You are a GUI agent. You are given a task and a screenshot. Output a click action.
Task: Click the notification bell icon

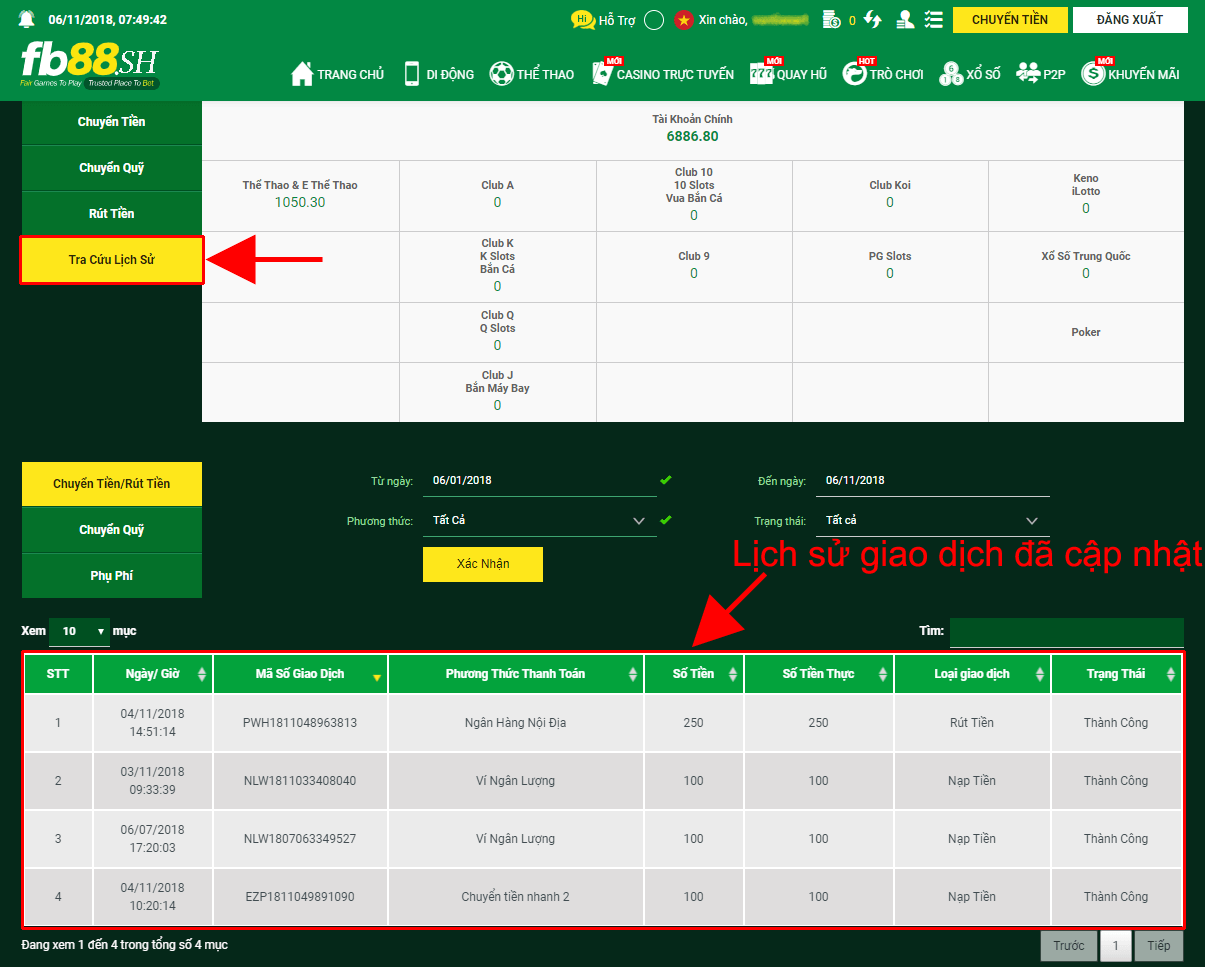[x=26, y=19]
